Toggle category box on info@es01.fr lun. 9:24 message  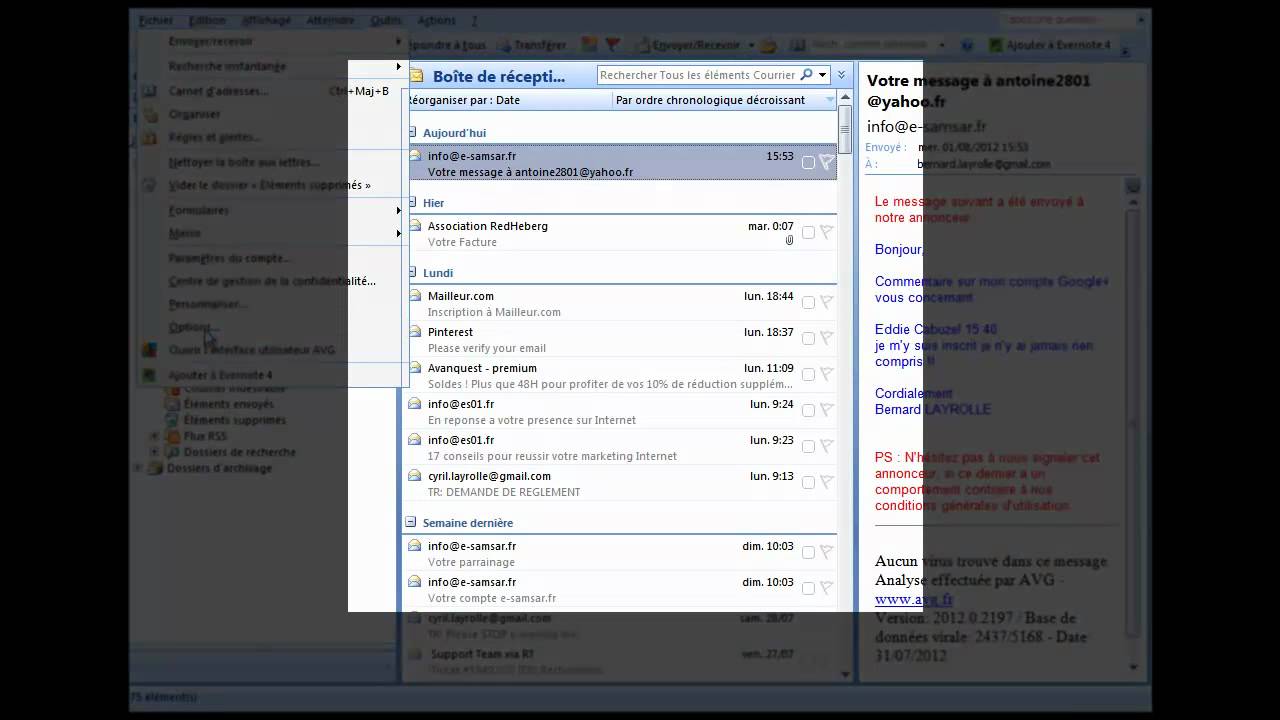click(808, 411)
